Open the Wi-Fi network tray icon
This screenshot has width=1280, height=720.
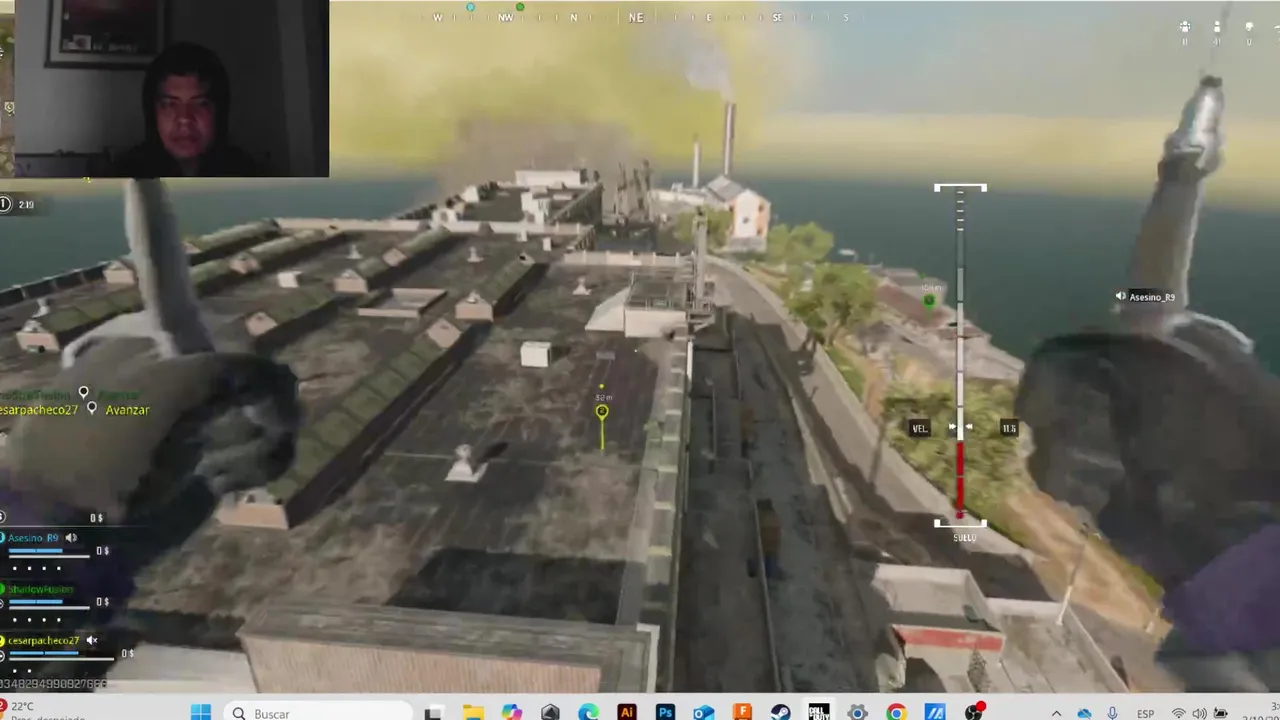[1177, 714]
